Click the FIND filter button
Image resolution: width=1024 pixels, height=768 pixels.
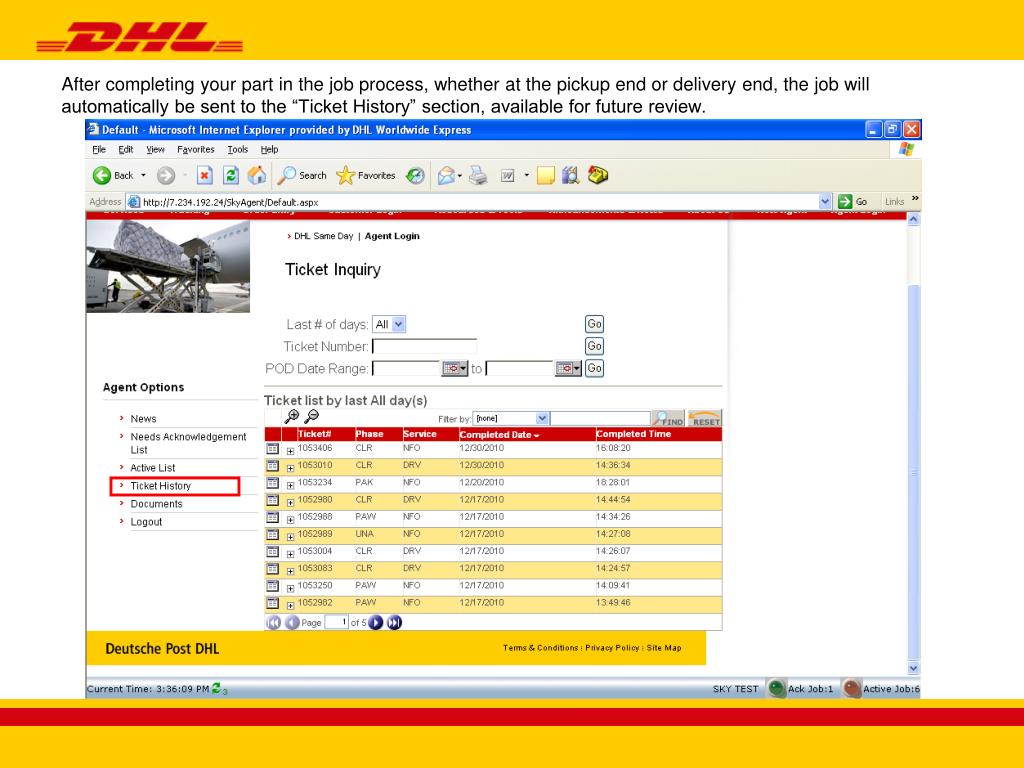(x=668, y=419)
